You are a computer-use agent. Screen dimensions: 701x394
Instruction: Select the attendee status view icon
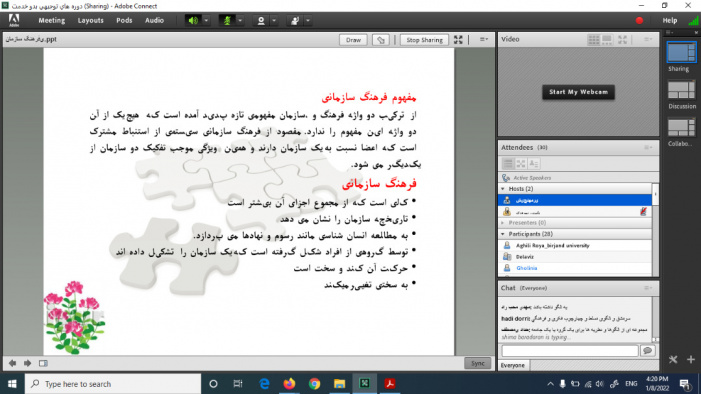pyautogui.click(x=534, y=164)
